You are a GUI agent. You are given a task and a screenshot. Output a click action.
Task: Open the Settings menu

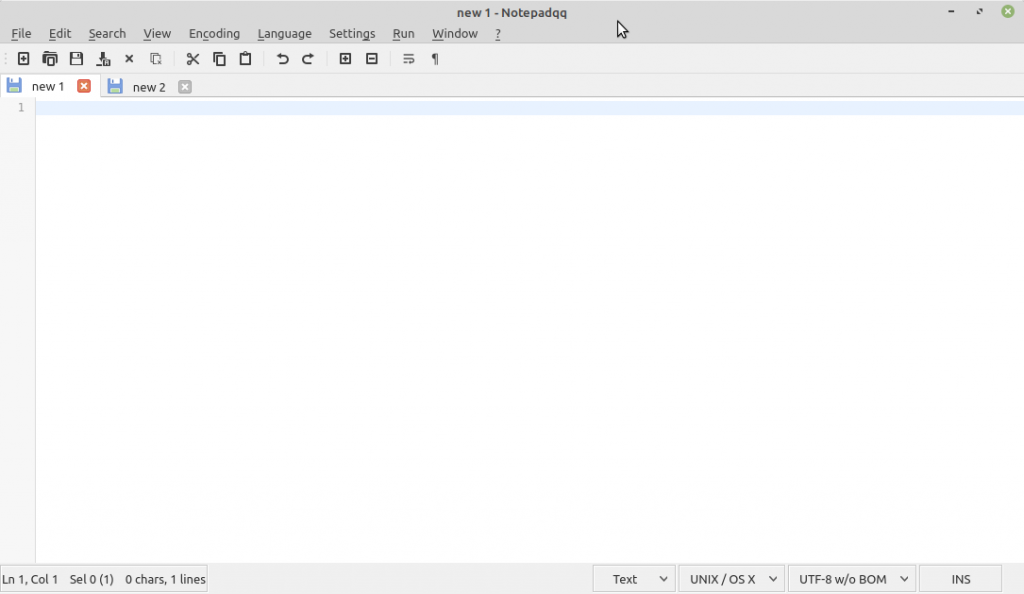pyautogui.click(x=352, y=33)
